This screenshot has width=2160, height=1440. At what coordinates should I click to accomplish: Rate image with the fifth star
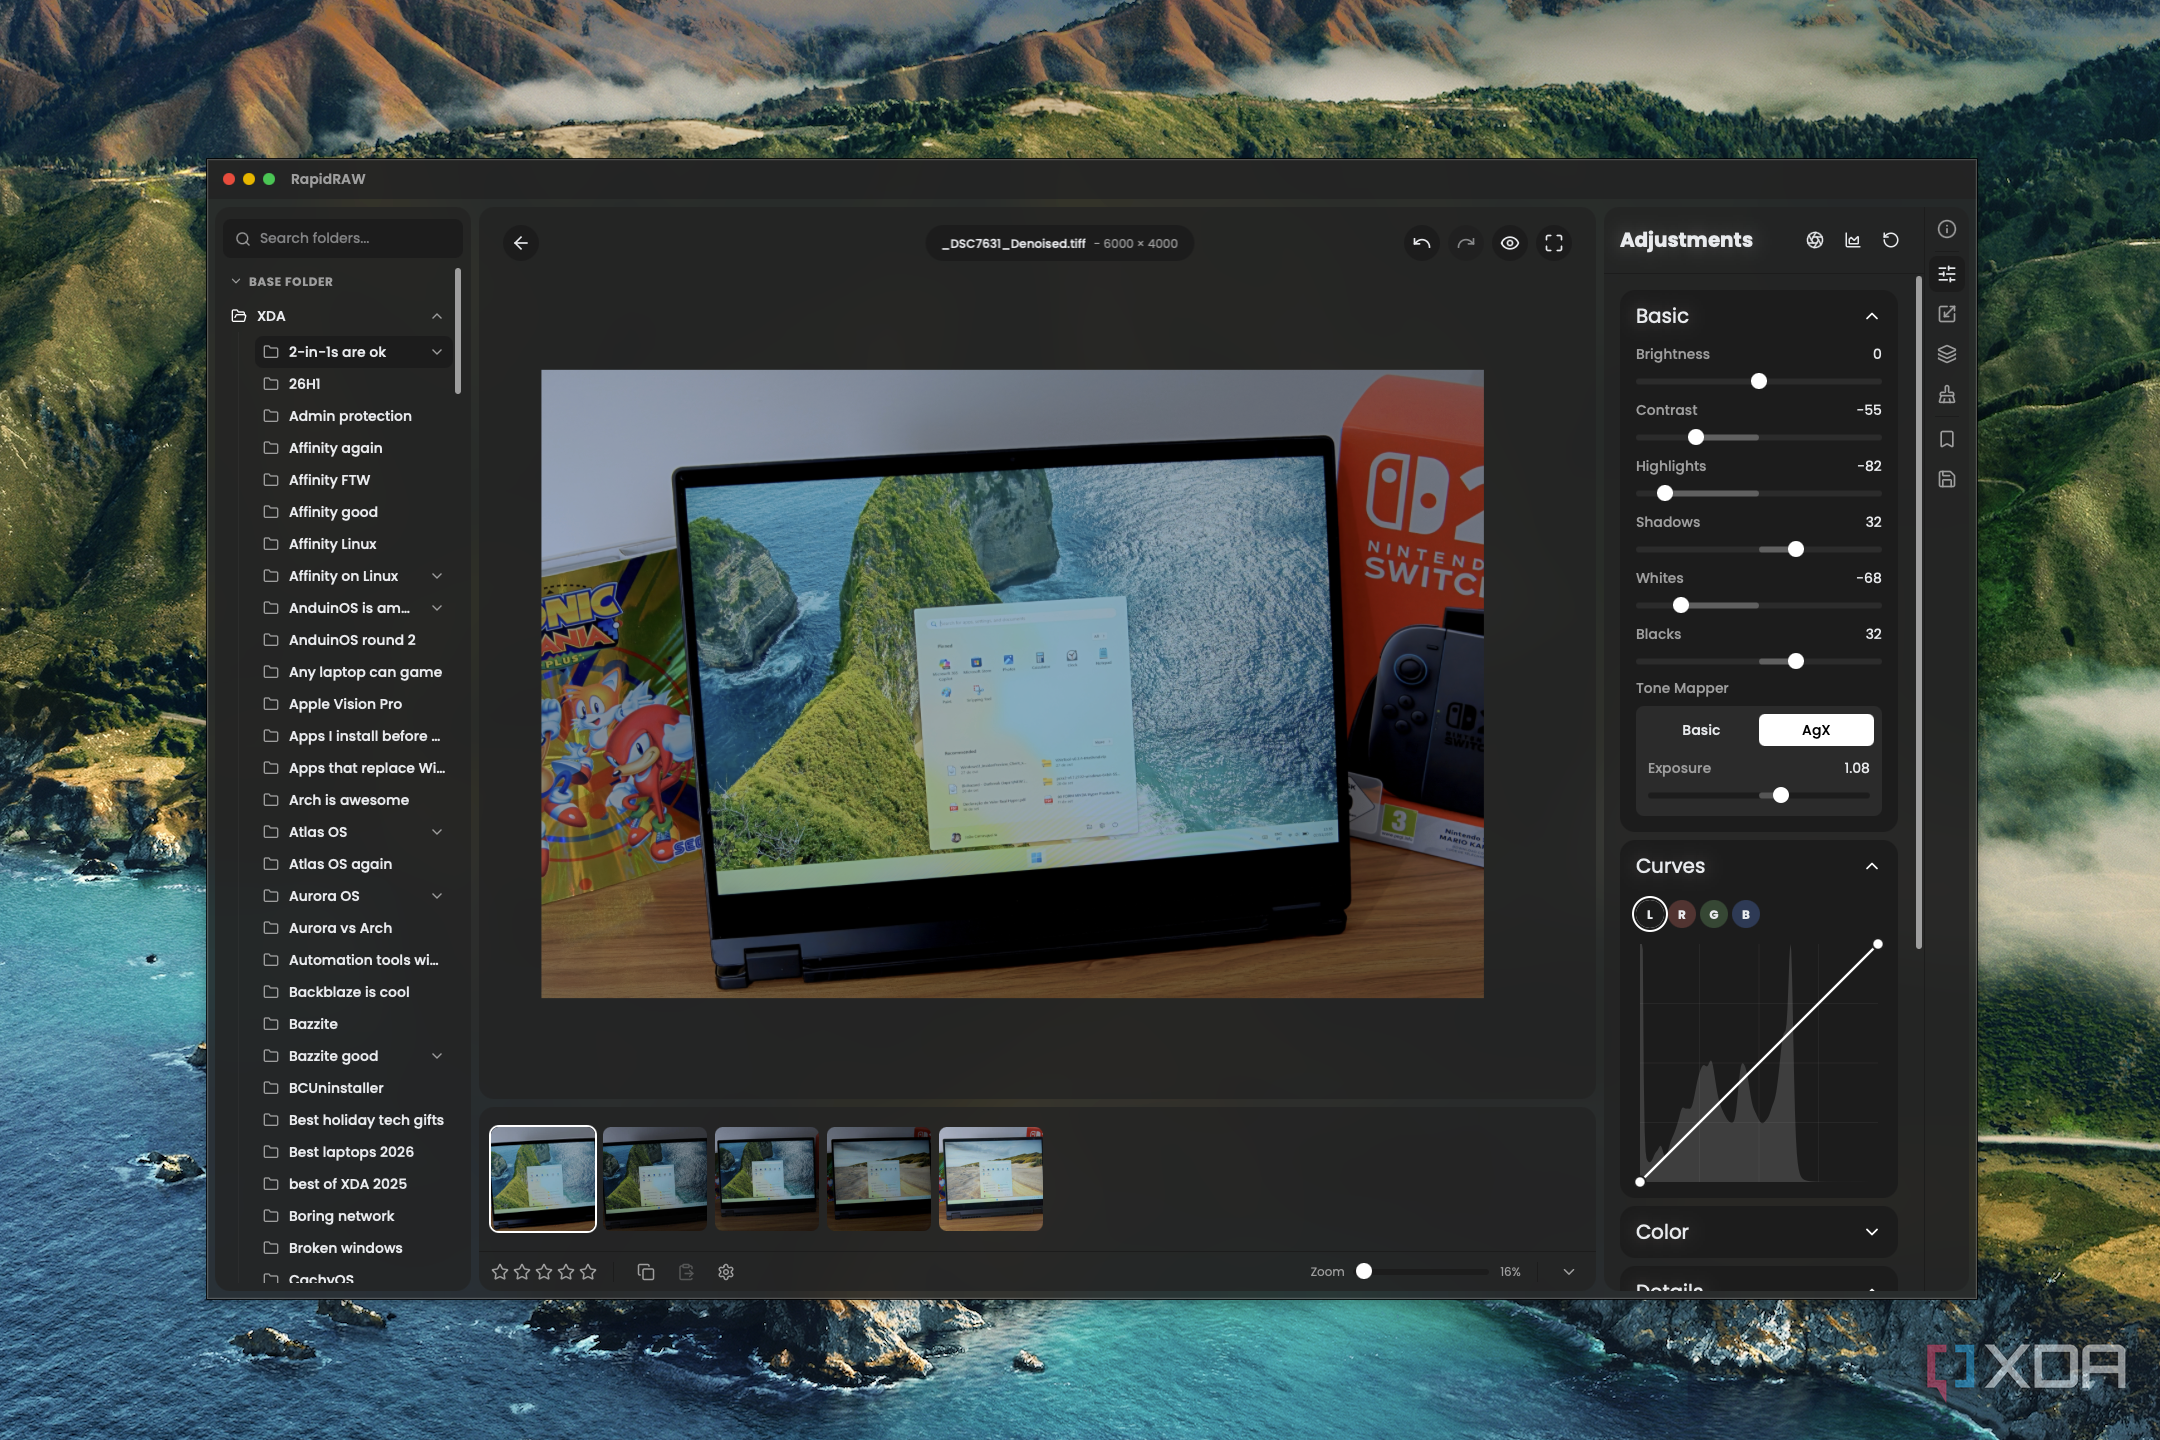coord(588,1272)
